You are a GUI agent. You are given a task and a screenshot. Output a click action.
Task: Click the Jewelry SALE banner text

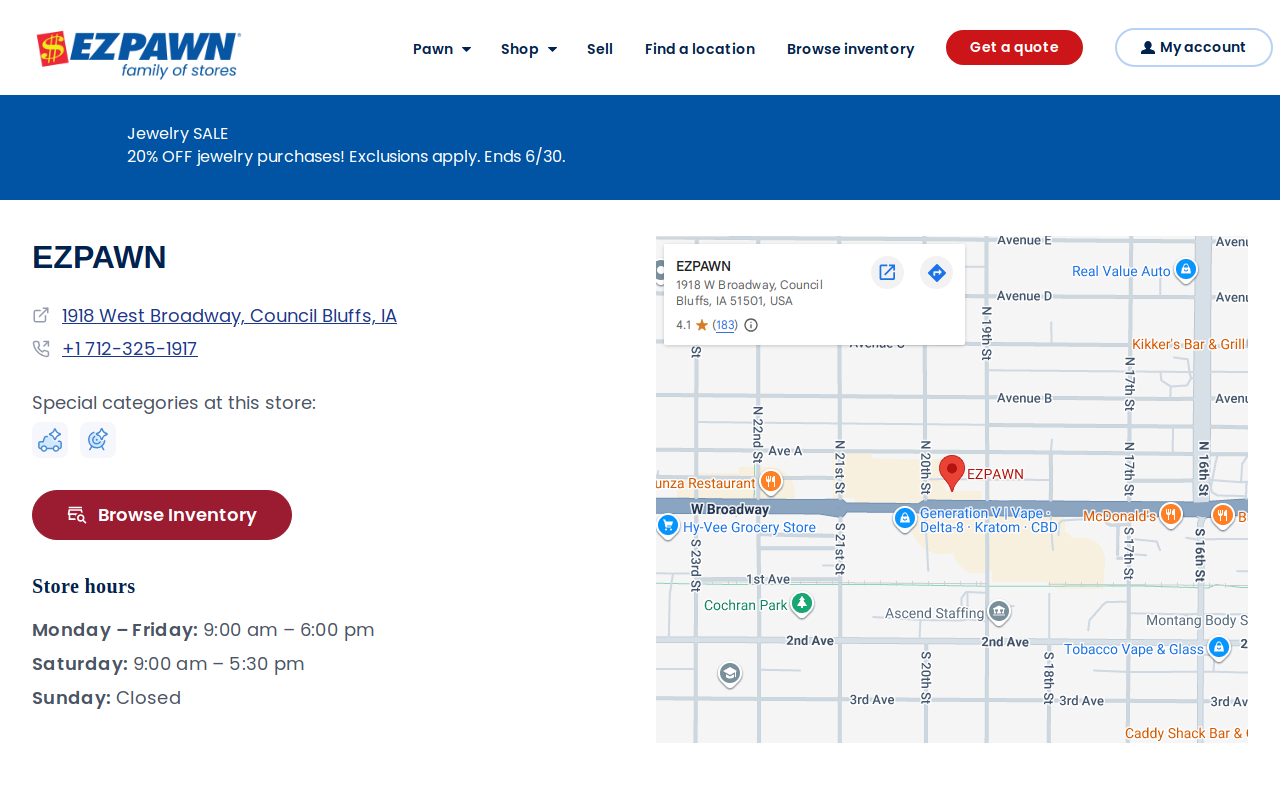[x=178, y=133]
